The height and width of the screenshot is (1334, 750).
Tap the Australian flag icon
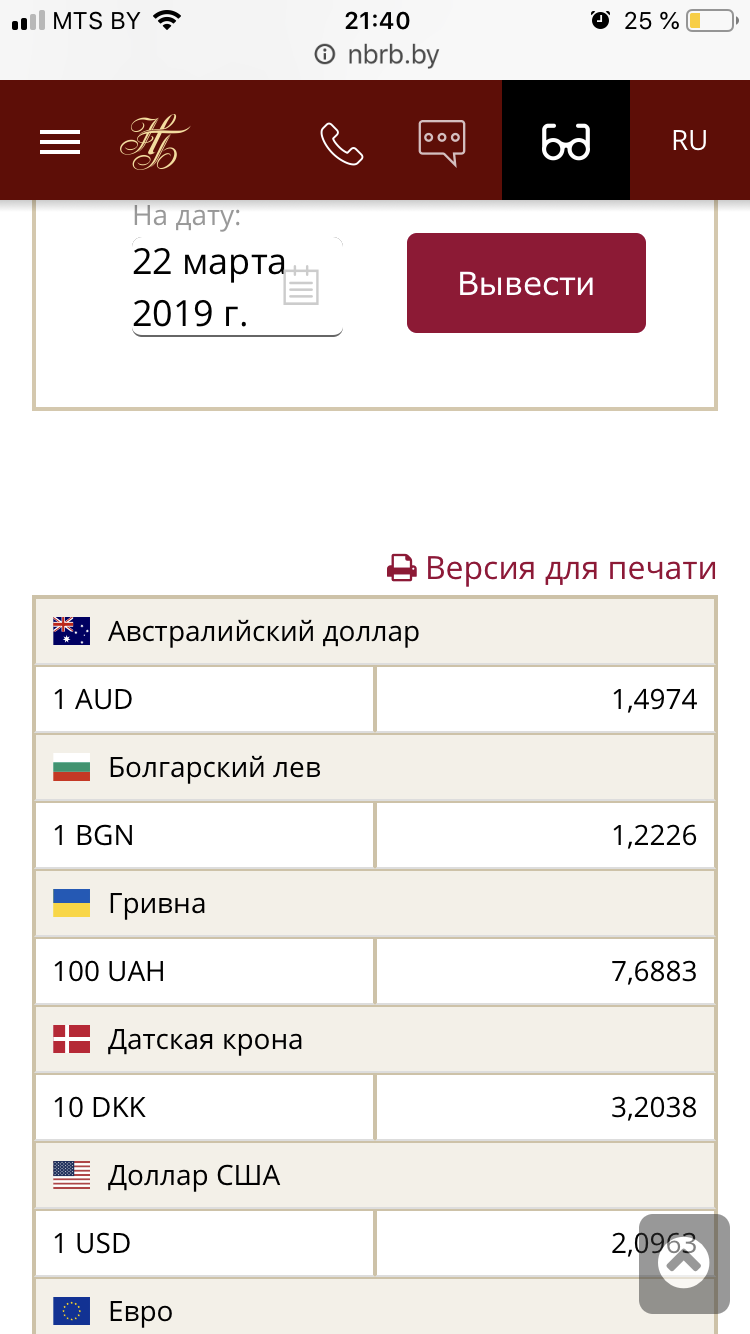point(72,631)
